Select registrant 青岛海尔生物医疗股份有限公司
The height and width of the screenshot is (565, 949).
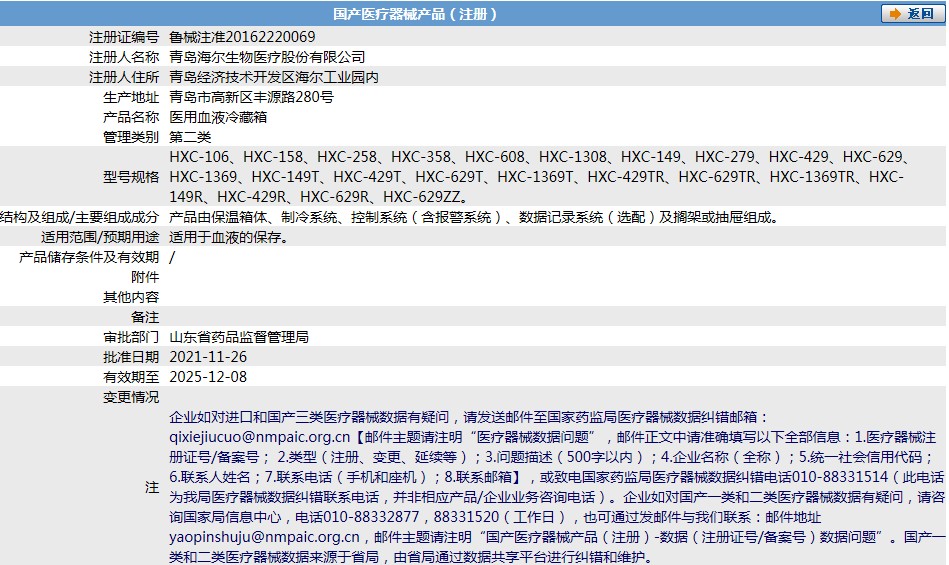[267, 57]
